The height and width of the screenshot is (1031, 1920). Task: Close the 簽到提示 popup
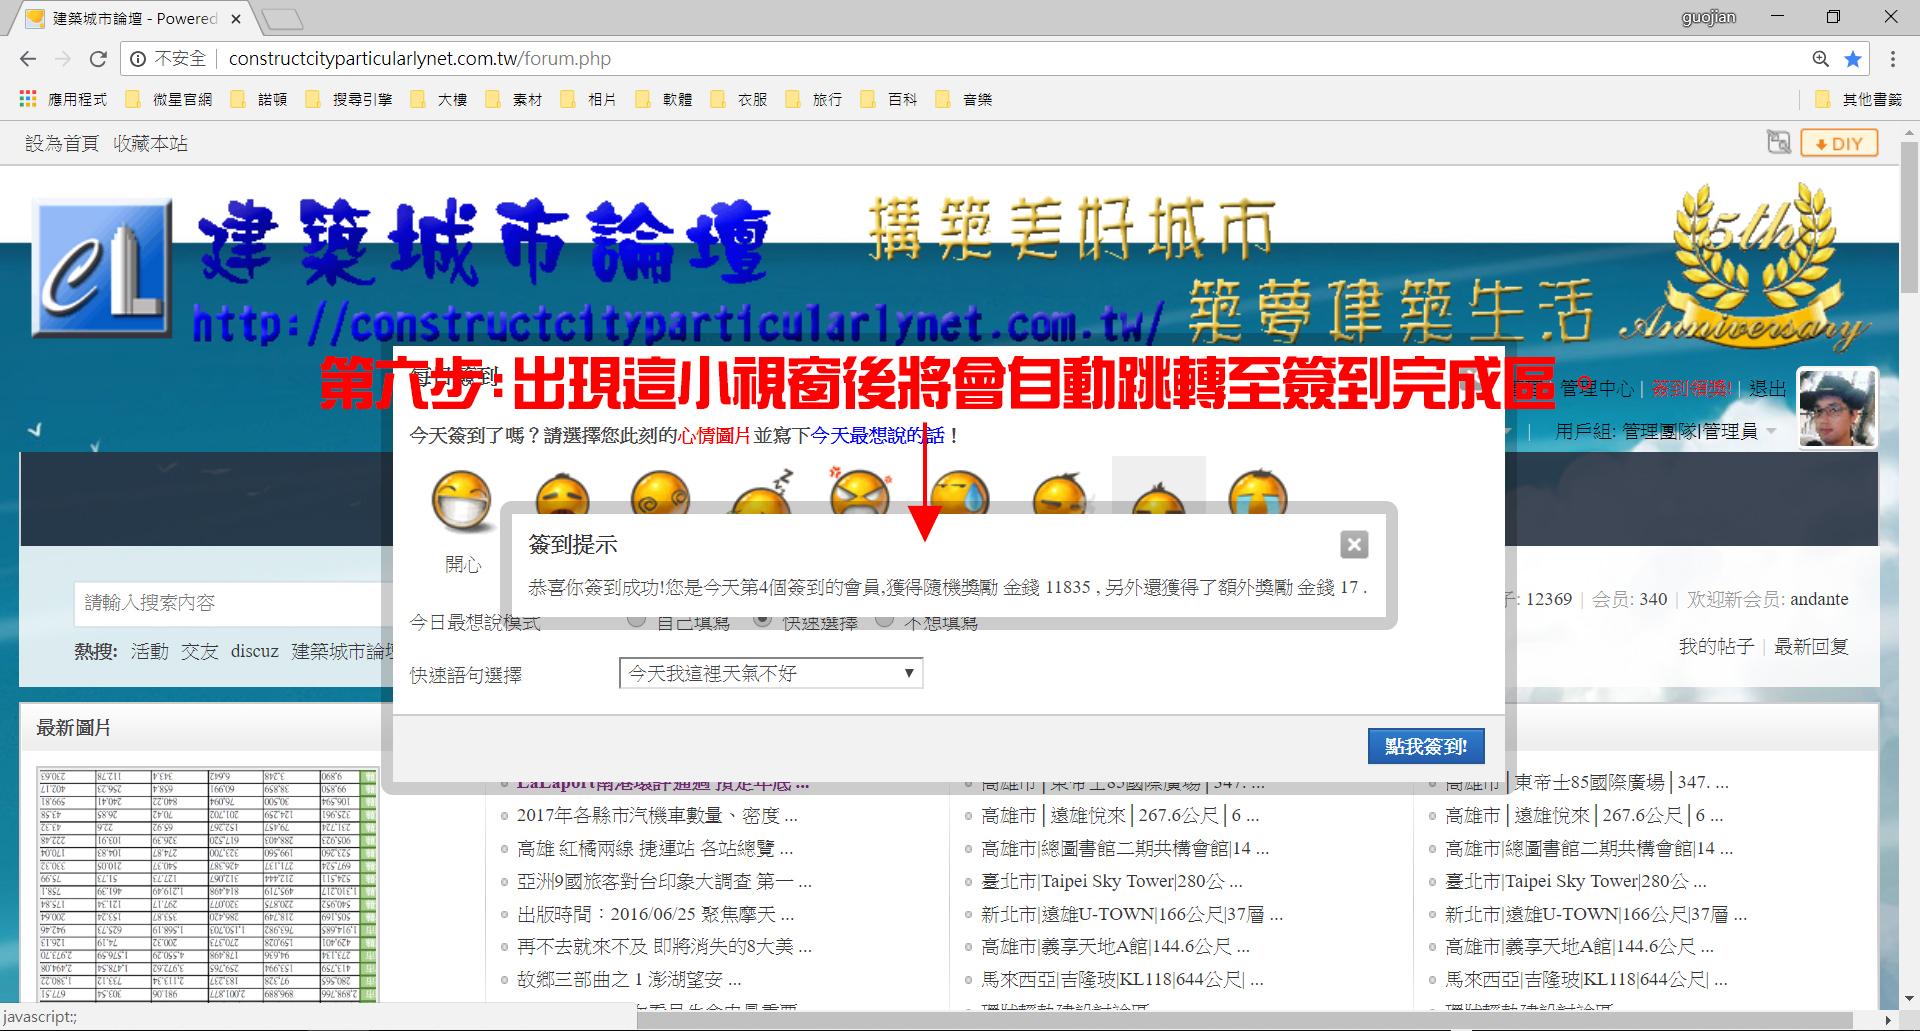click(1354, 545)
